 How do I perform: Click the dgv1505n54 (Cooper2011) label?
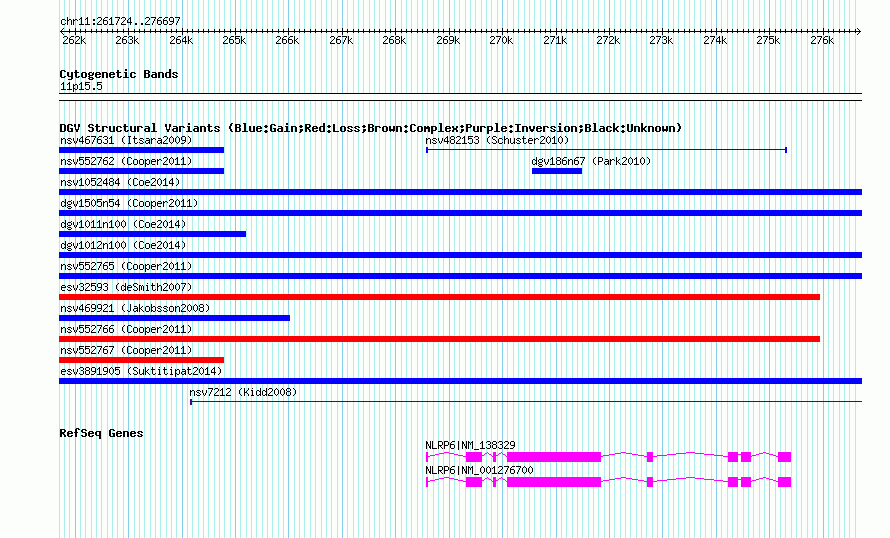click(x=129, y=203)
